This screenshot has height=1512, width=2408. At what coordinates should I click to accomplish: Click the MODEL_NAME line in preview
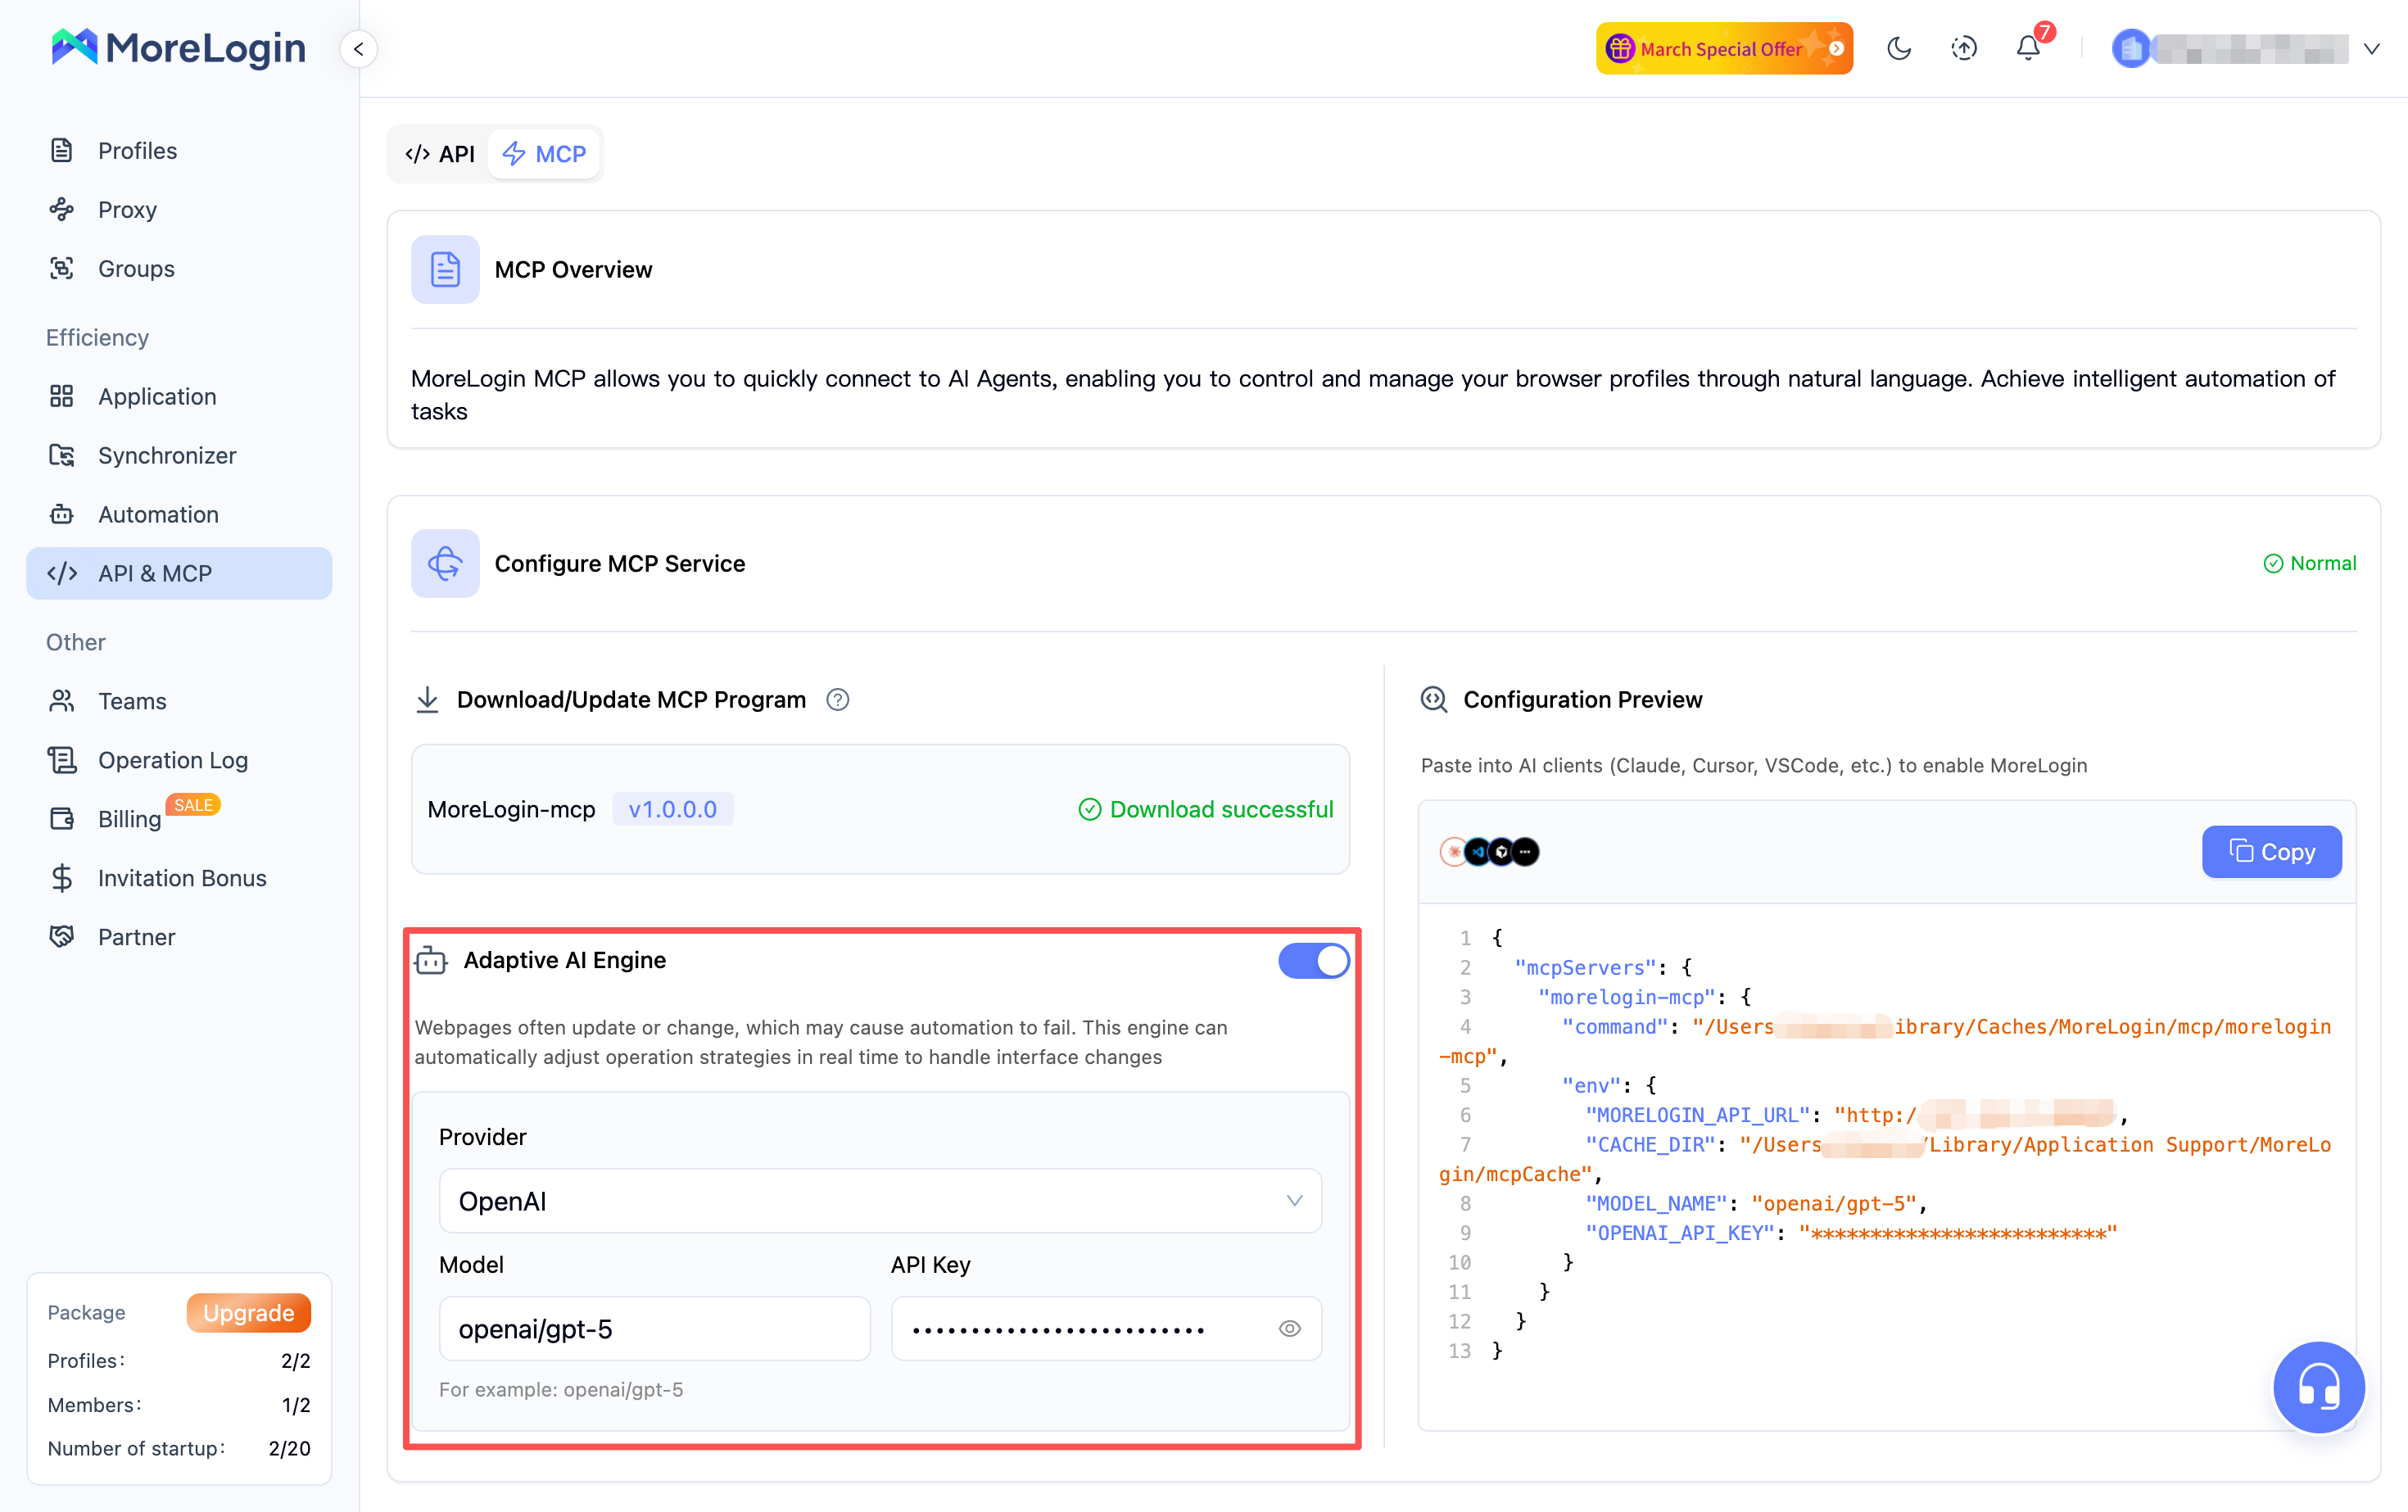(x=1756, y=1203)
